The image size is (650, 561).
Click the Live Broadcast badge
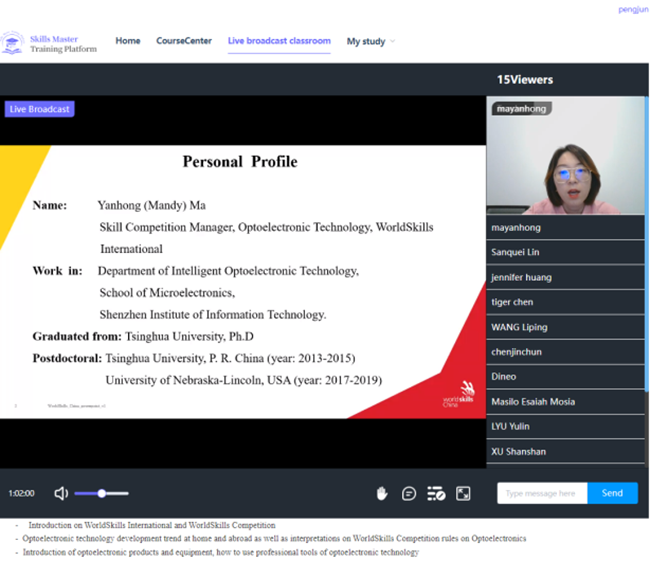(39, 109)
